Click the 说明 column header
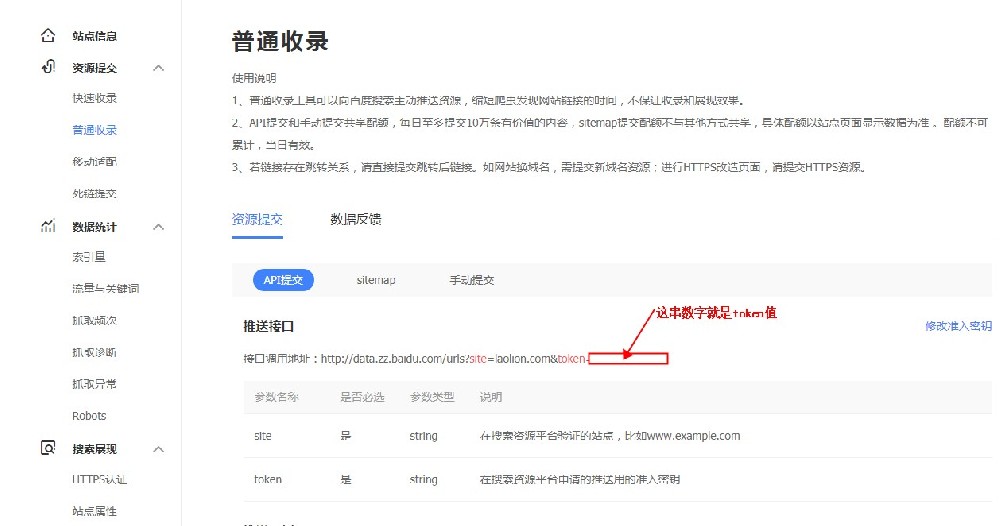Screen dimensions: 1000x526 (490, 397)
